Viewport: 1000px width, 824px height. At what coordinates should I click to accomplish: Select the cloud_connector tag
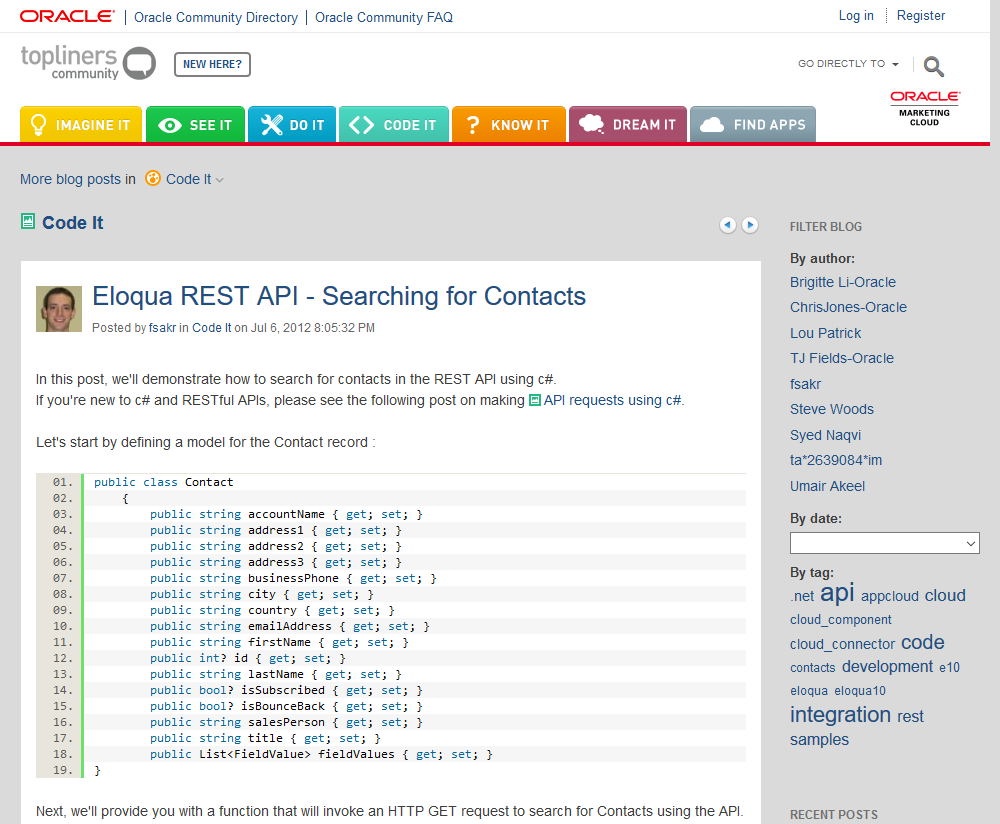pos(842,644)
